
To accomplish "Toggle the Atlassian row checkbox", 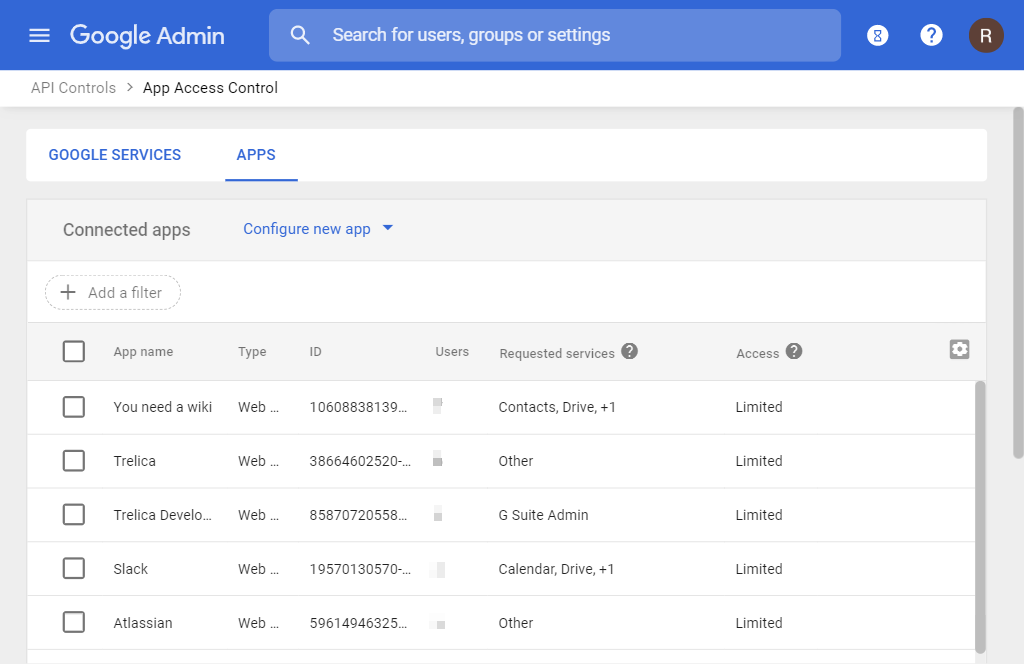I will pyautogui.click(x=74, y=623).
